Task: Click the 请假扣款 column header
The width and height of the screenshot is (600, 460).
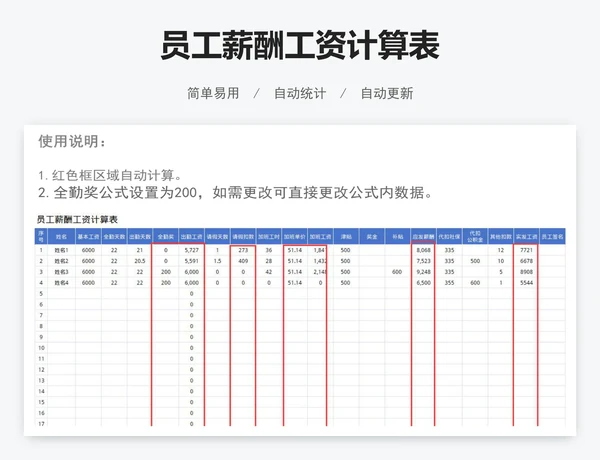Action: coord(243,237)
